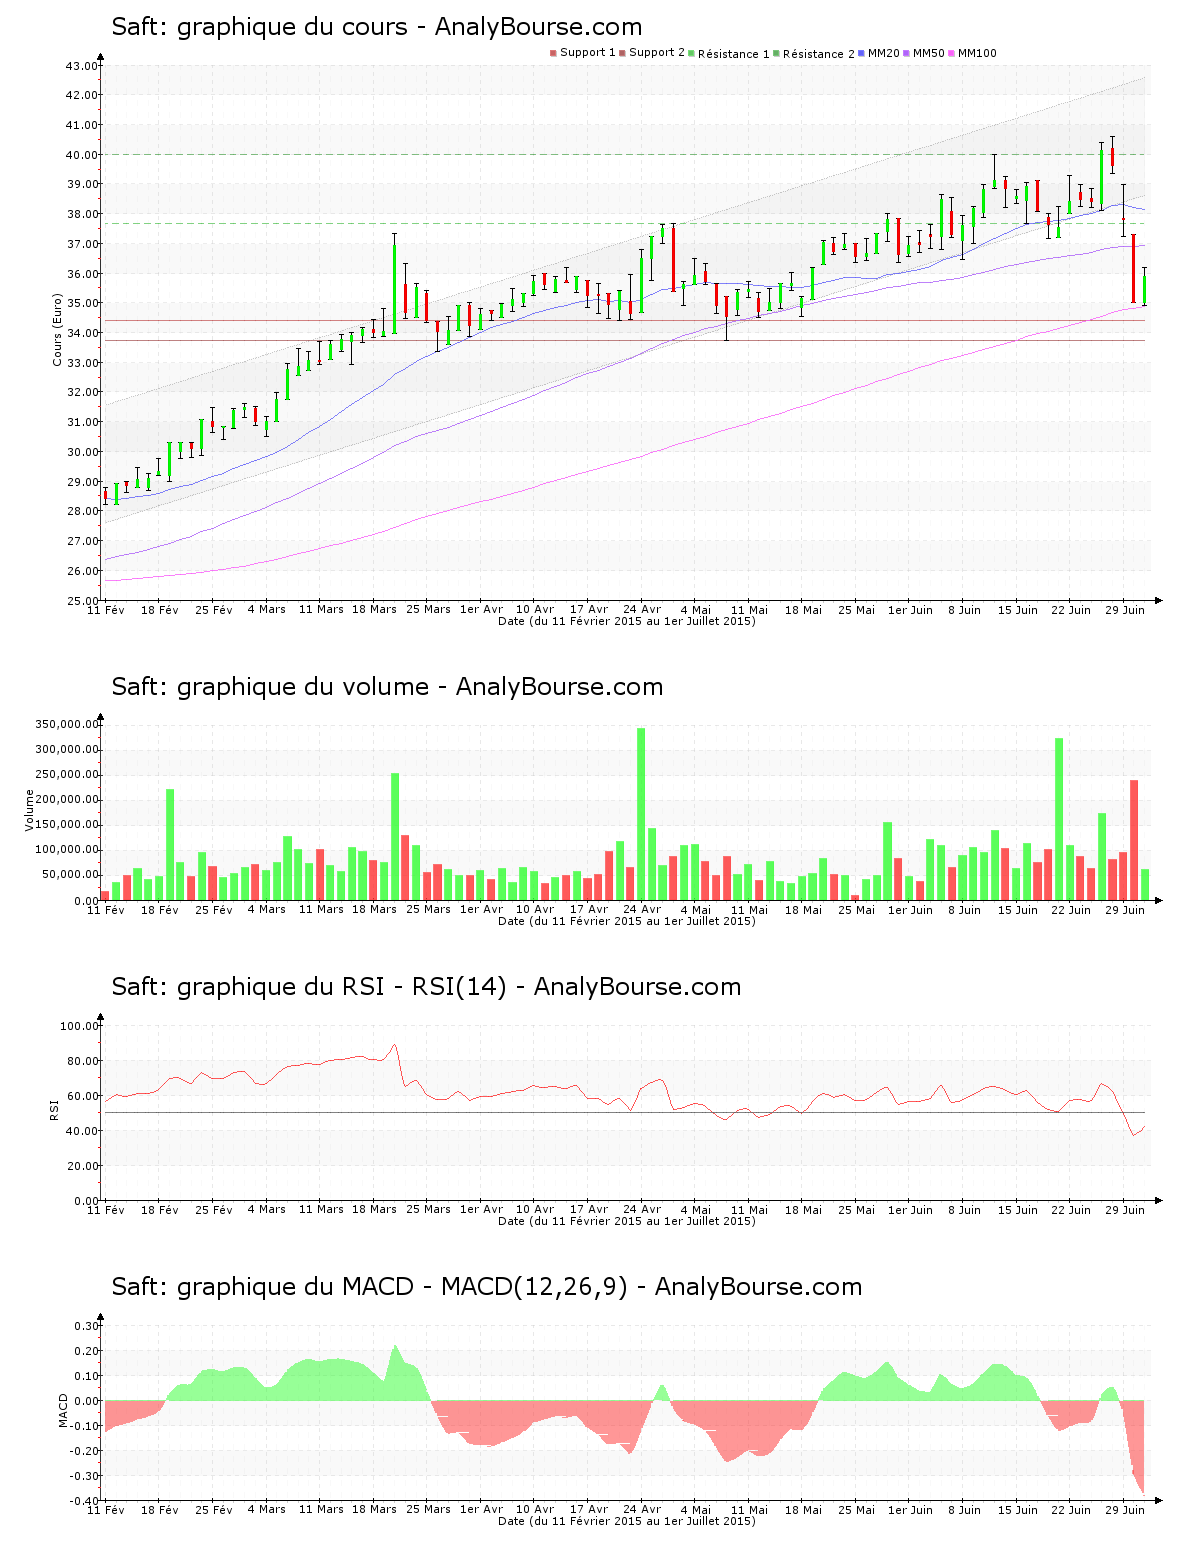Click the 350,000.00 volume axis value

click(x=67, y=725)
